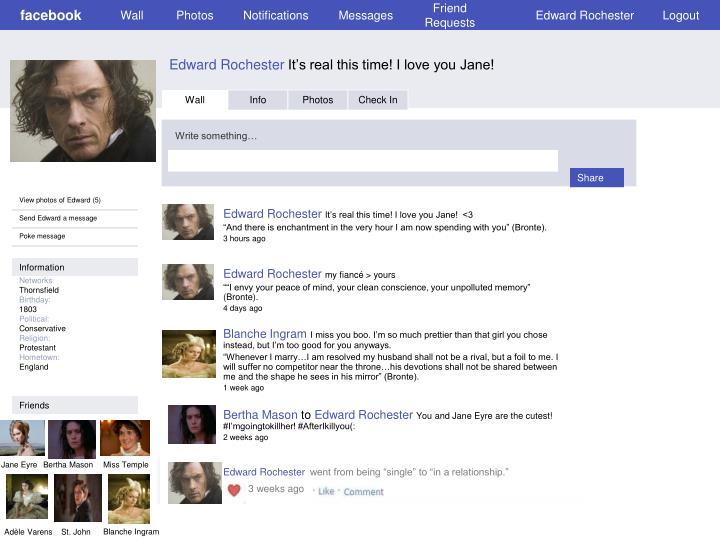Image resolution: width=720 pixels, height=540 pixels.
Task: Click Bertha Mason's avatar on her post
Action: click(191, 424)
